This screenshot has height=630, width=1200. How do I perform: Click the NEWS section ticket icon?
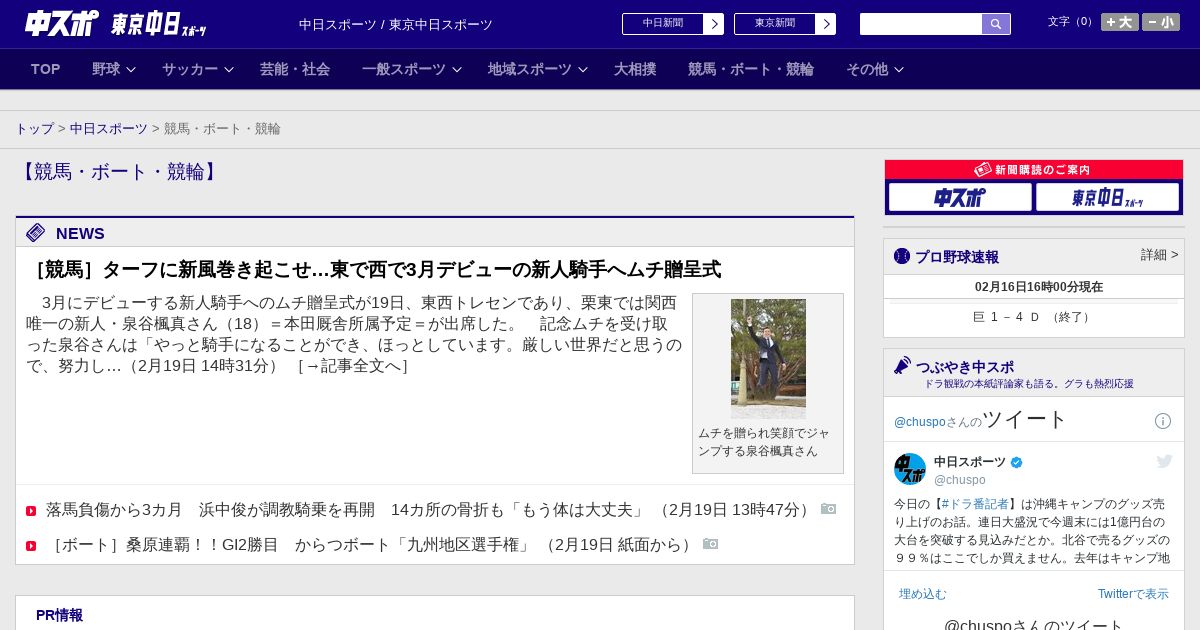click(35, 233)
